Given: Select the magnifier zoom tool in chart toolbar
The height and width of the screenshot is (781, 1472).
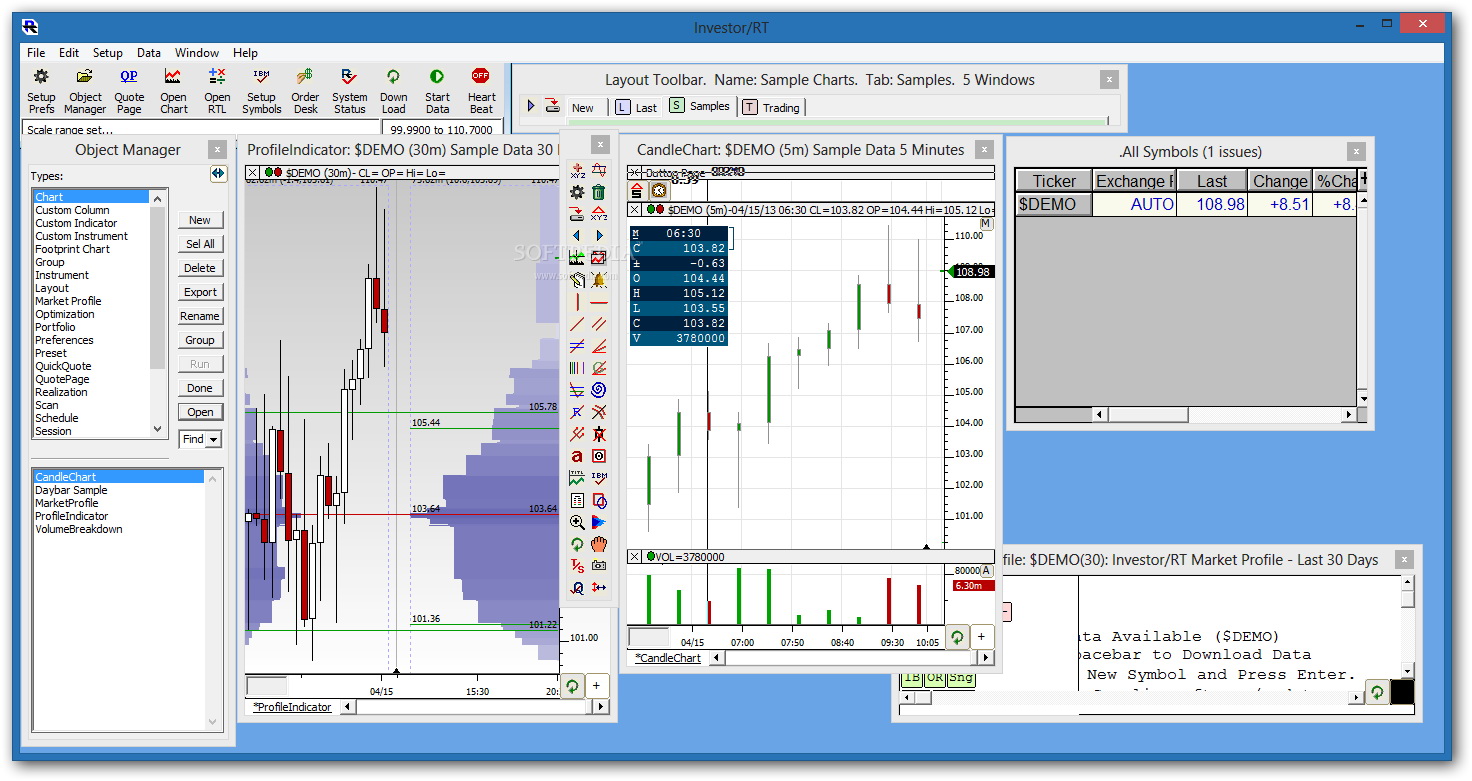Looking at the screenshot, I should click(x=577, y=522).
